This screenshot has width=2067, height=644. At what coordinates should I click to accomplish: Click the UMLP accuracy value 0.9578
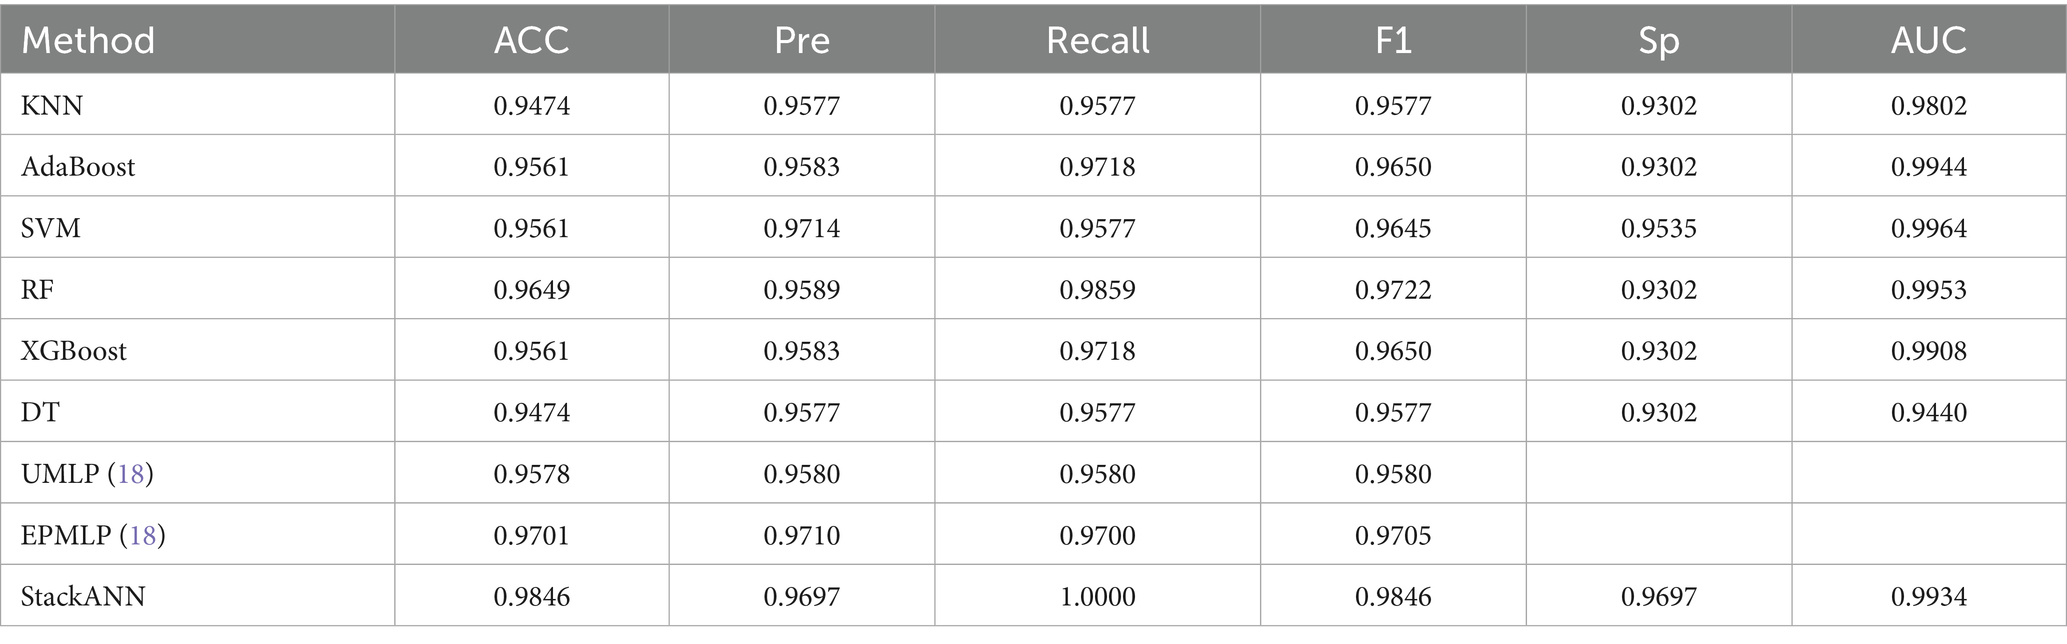click(531, 474)
